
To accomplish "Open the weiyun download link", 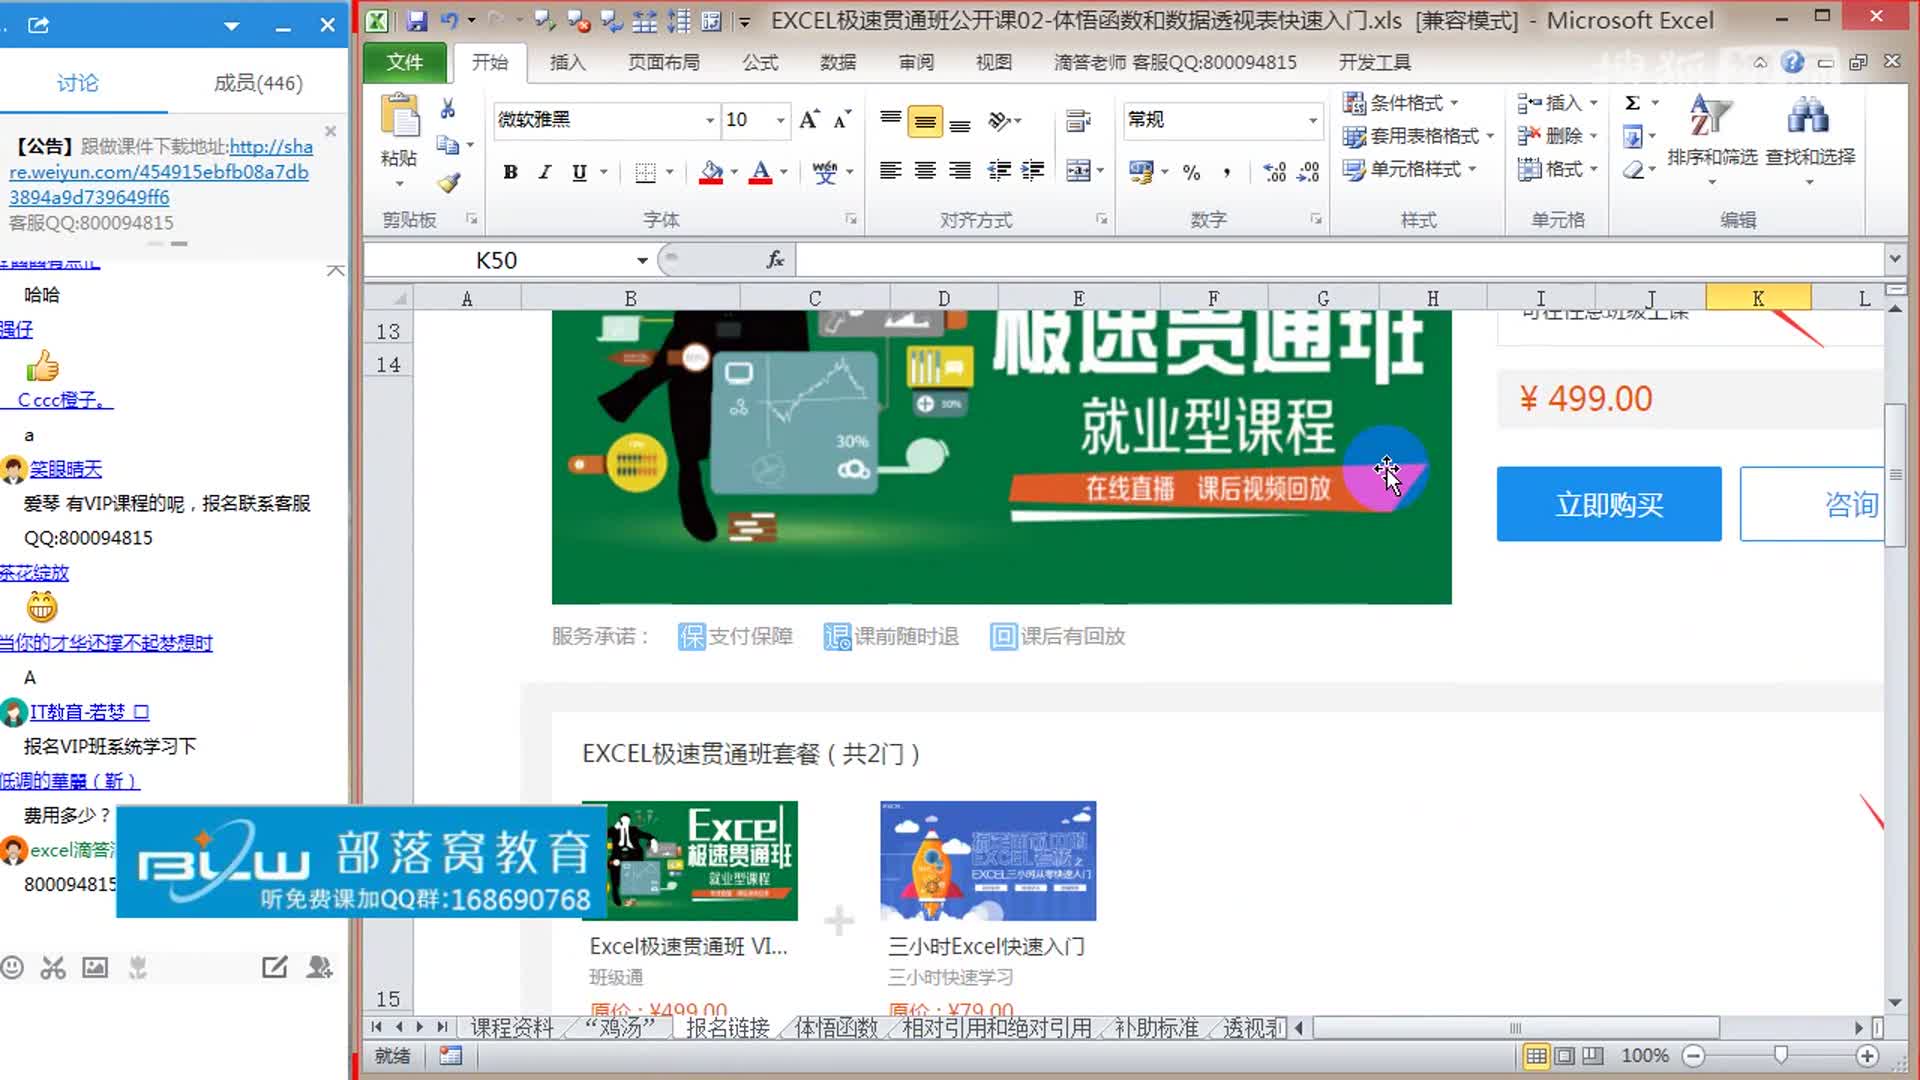I will (160, 172).
